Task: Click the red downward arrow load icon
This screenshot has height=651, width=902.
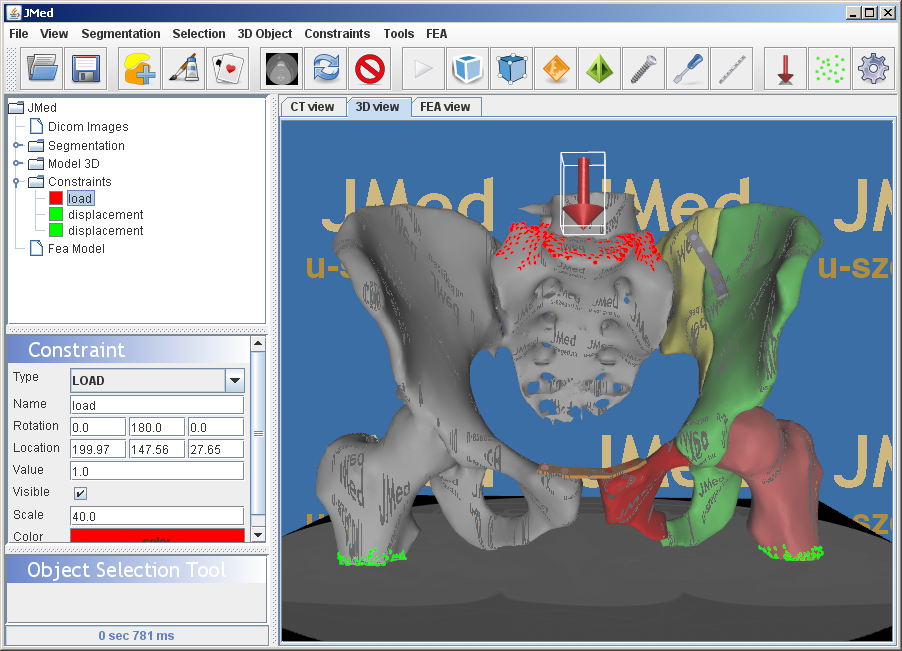Action: (785, 69)
